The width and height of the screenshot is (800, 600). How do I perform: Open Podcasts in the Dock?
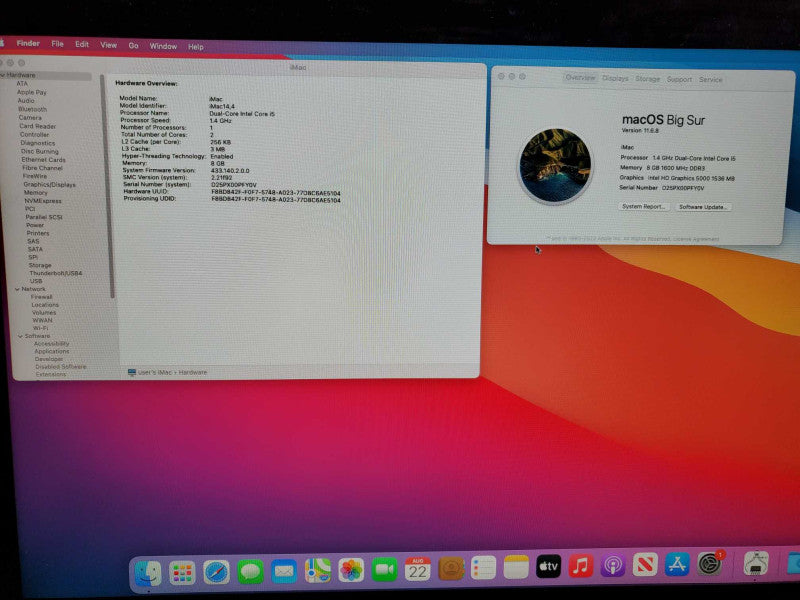point(613,566)
